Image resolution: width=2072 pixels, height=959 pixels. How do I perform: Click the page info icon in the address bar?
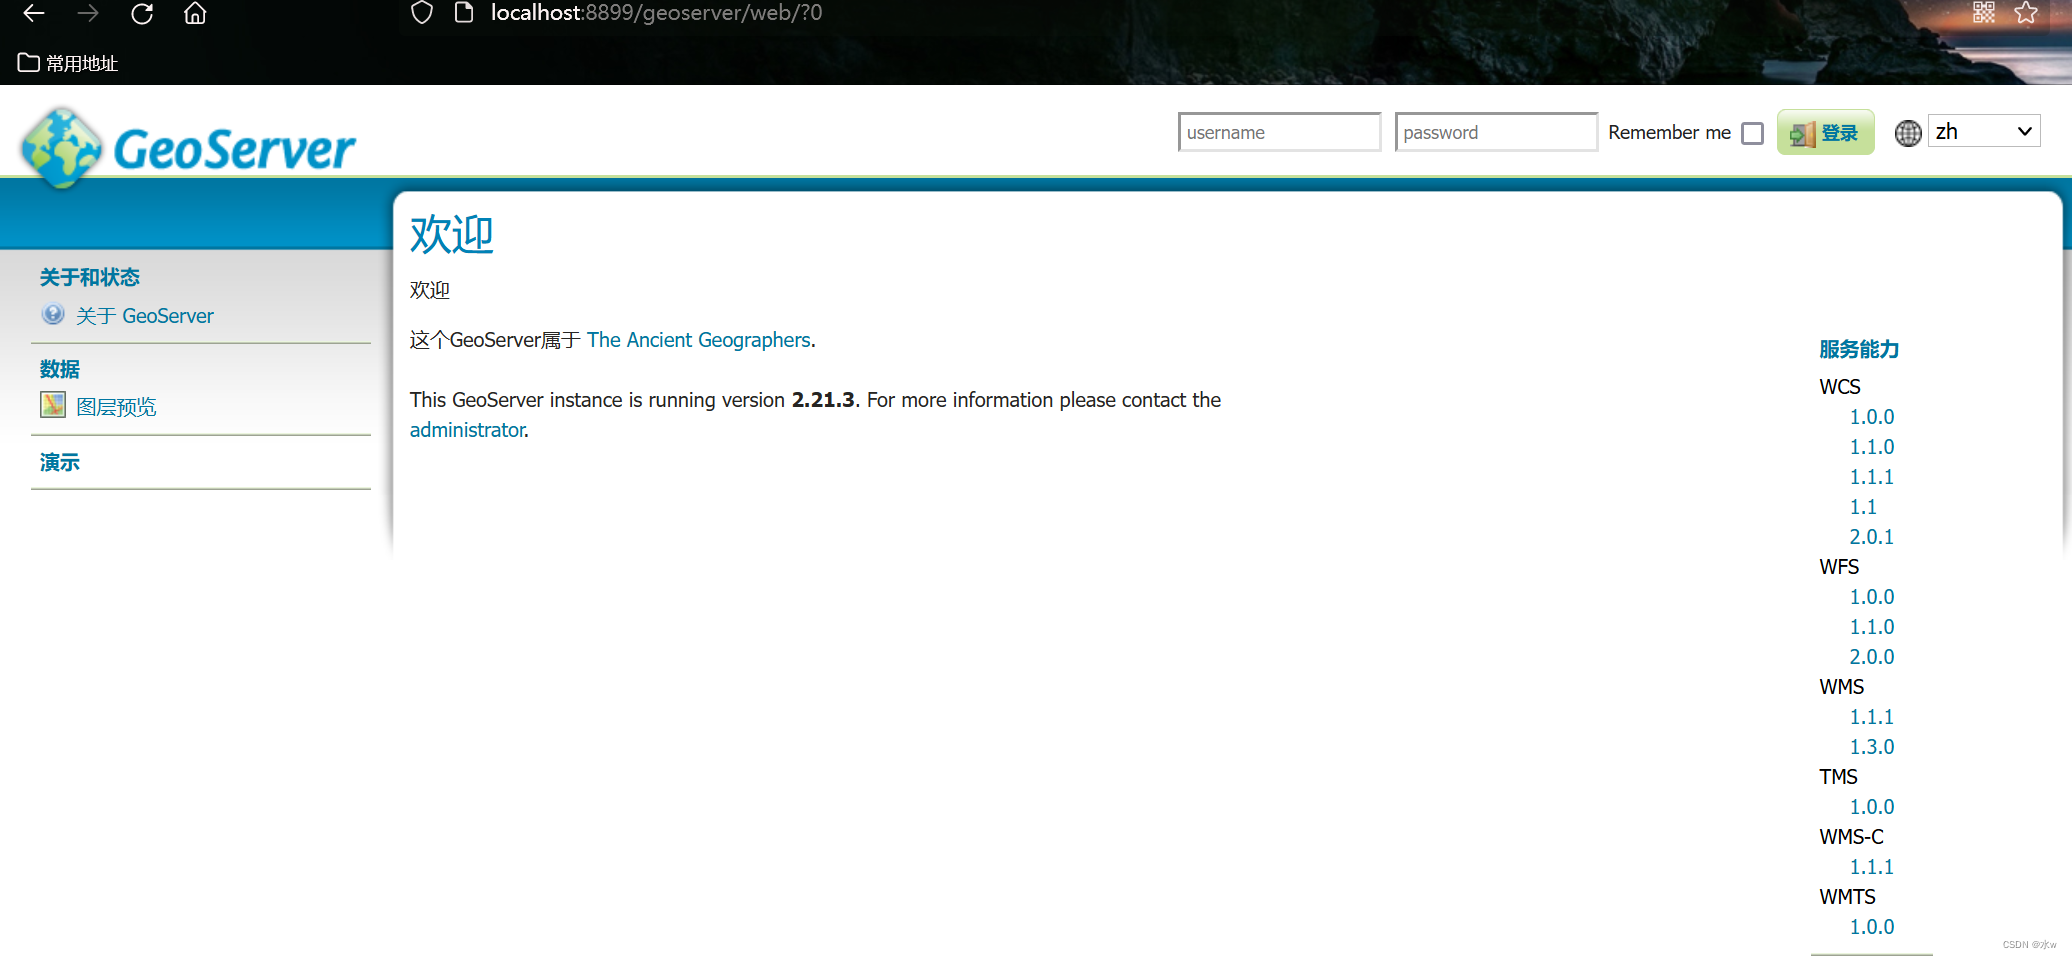[463, 12]
